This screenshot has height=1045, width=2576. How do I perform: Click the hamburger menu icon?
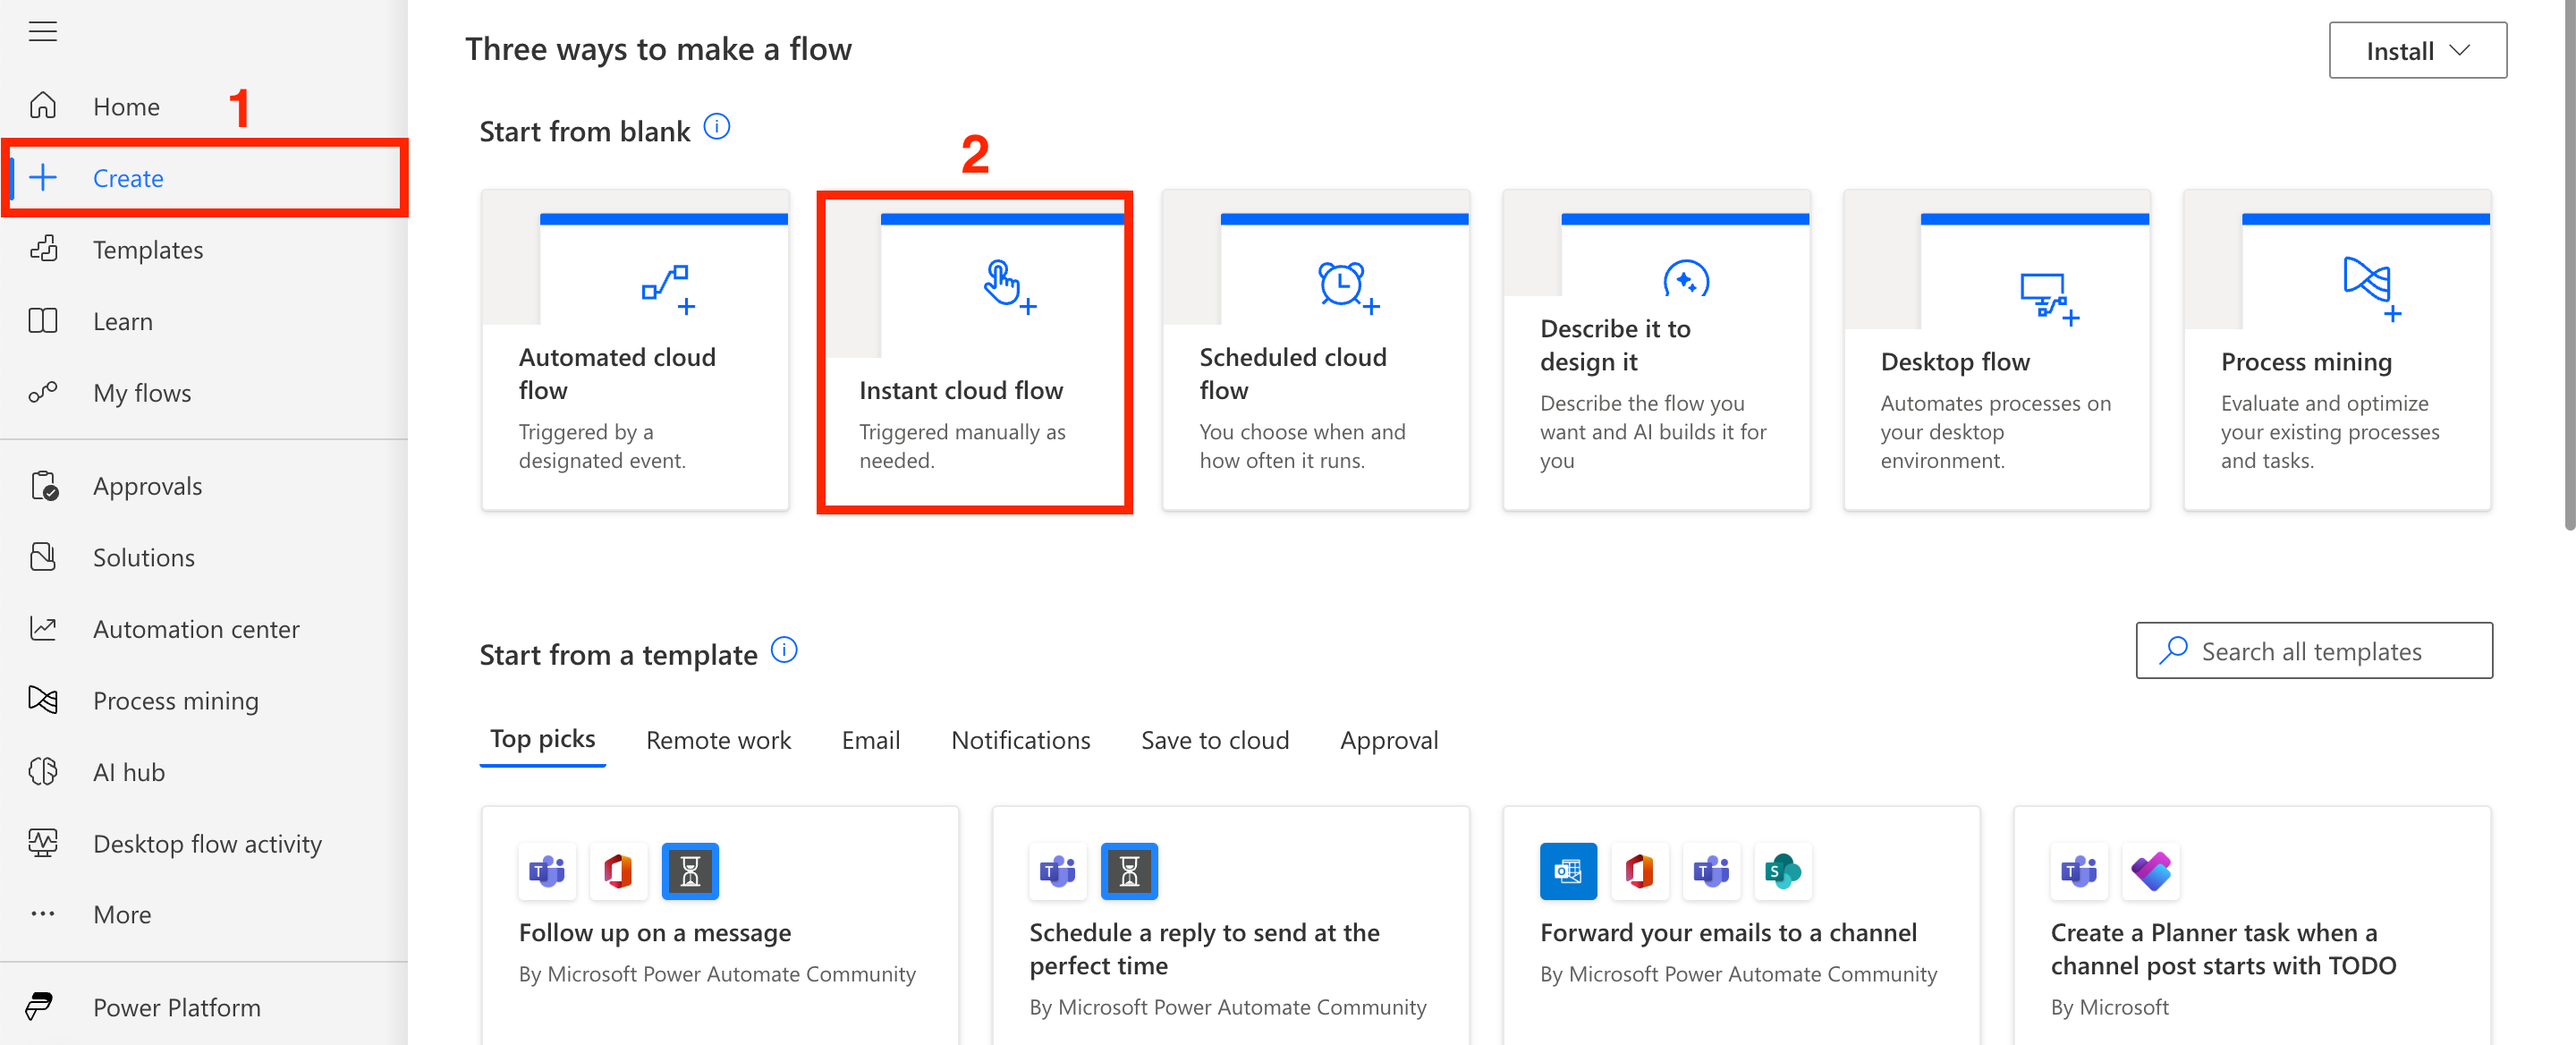coord(42,32)
